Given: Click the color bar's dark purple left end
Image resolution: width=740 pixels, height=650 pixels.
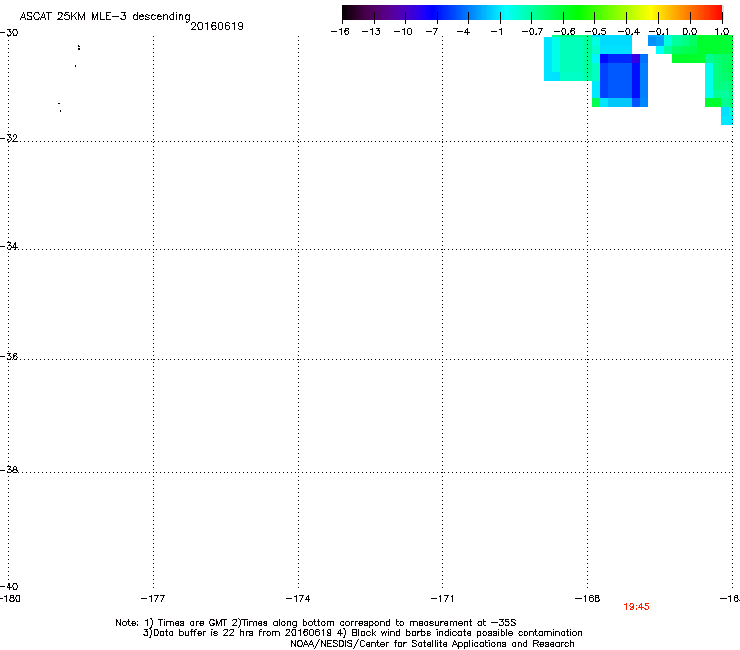Looking at the screenshot, I should 352,12.
